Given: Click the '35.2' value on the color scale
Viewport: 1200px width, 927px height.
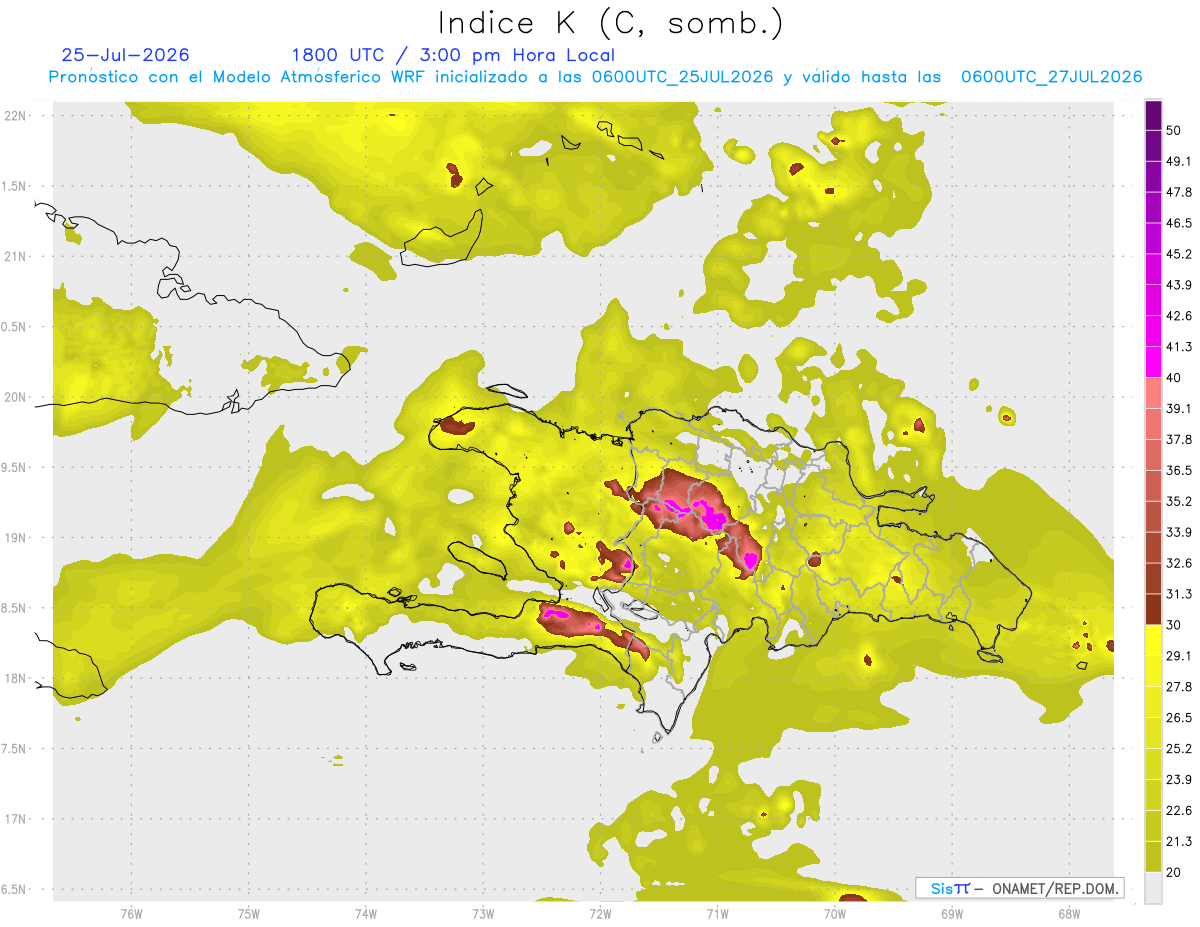Looking at the screenshot, I should pyautogui.click(x=1180, y=501).
